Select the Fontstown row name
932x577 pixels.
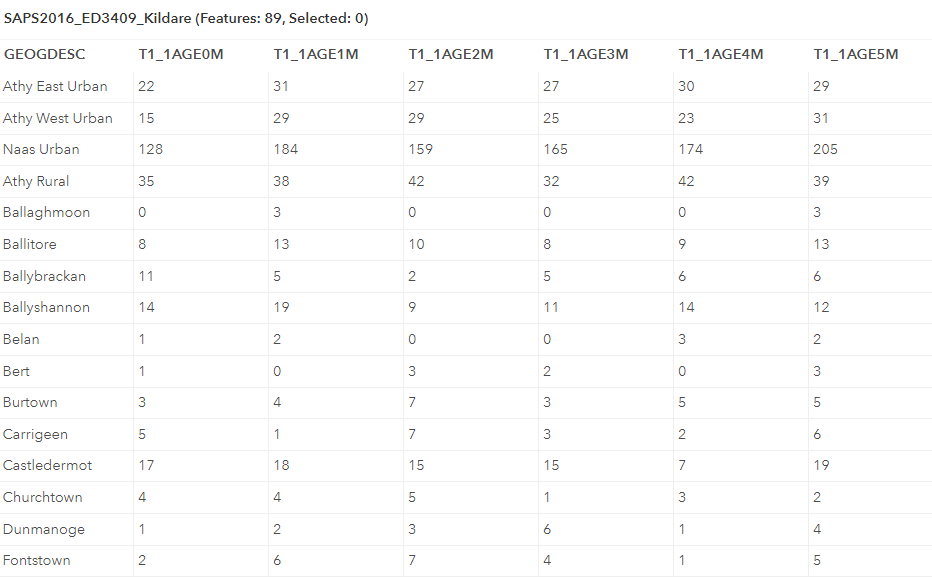click(x=37, y=560)
